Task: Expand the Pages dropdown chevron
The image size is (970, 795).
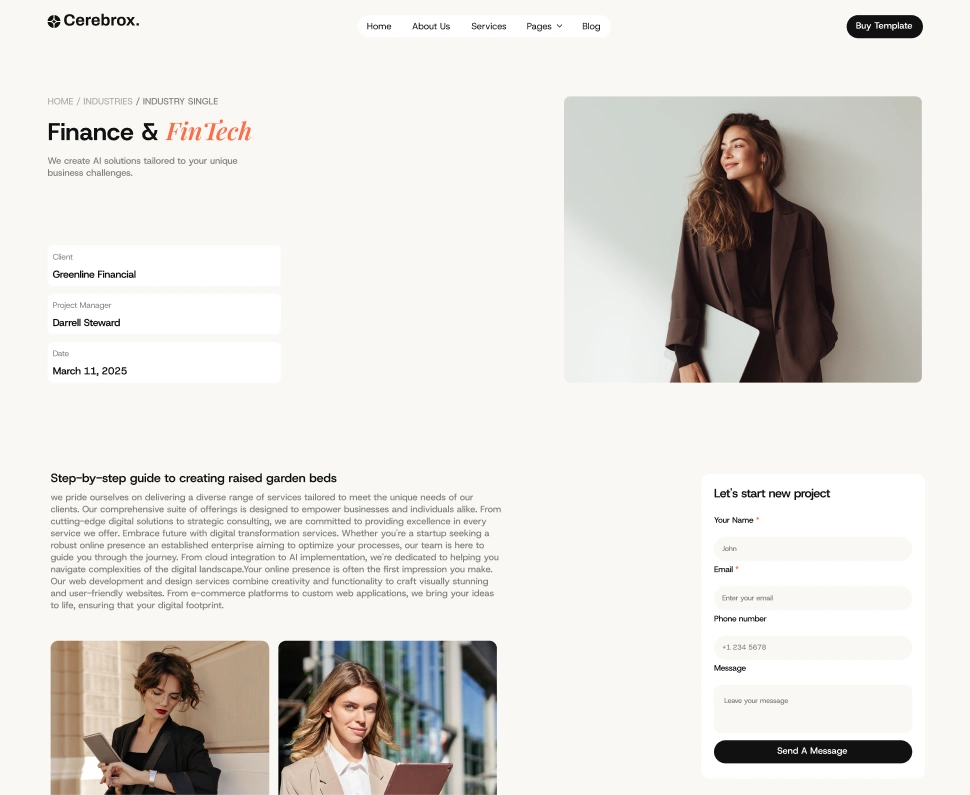Action: (x=559, y=26)
